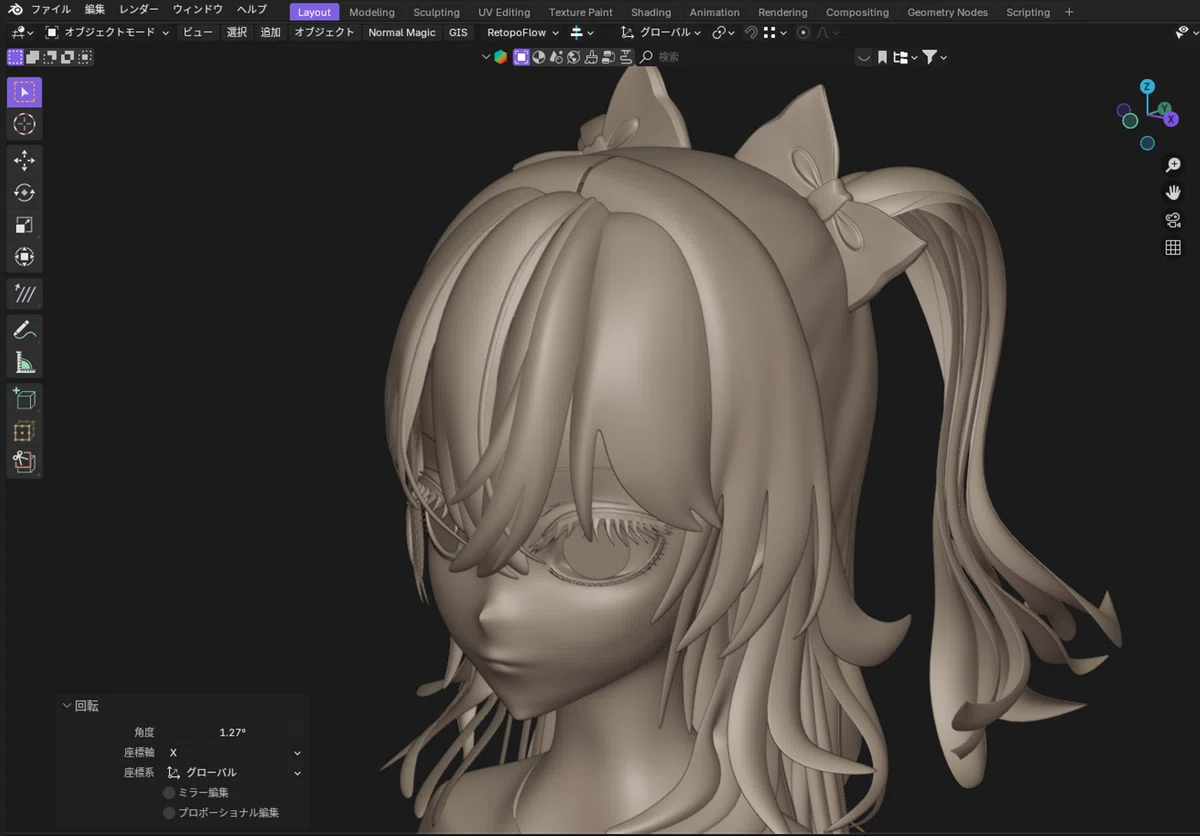
Task: Select the Add Cube tool
Action: click(25, 399)
